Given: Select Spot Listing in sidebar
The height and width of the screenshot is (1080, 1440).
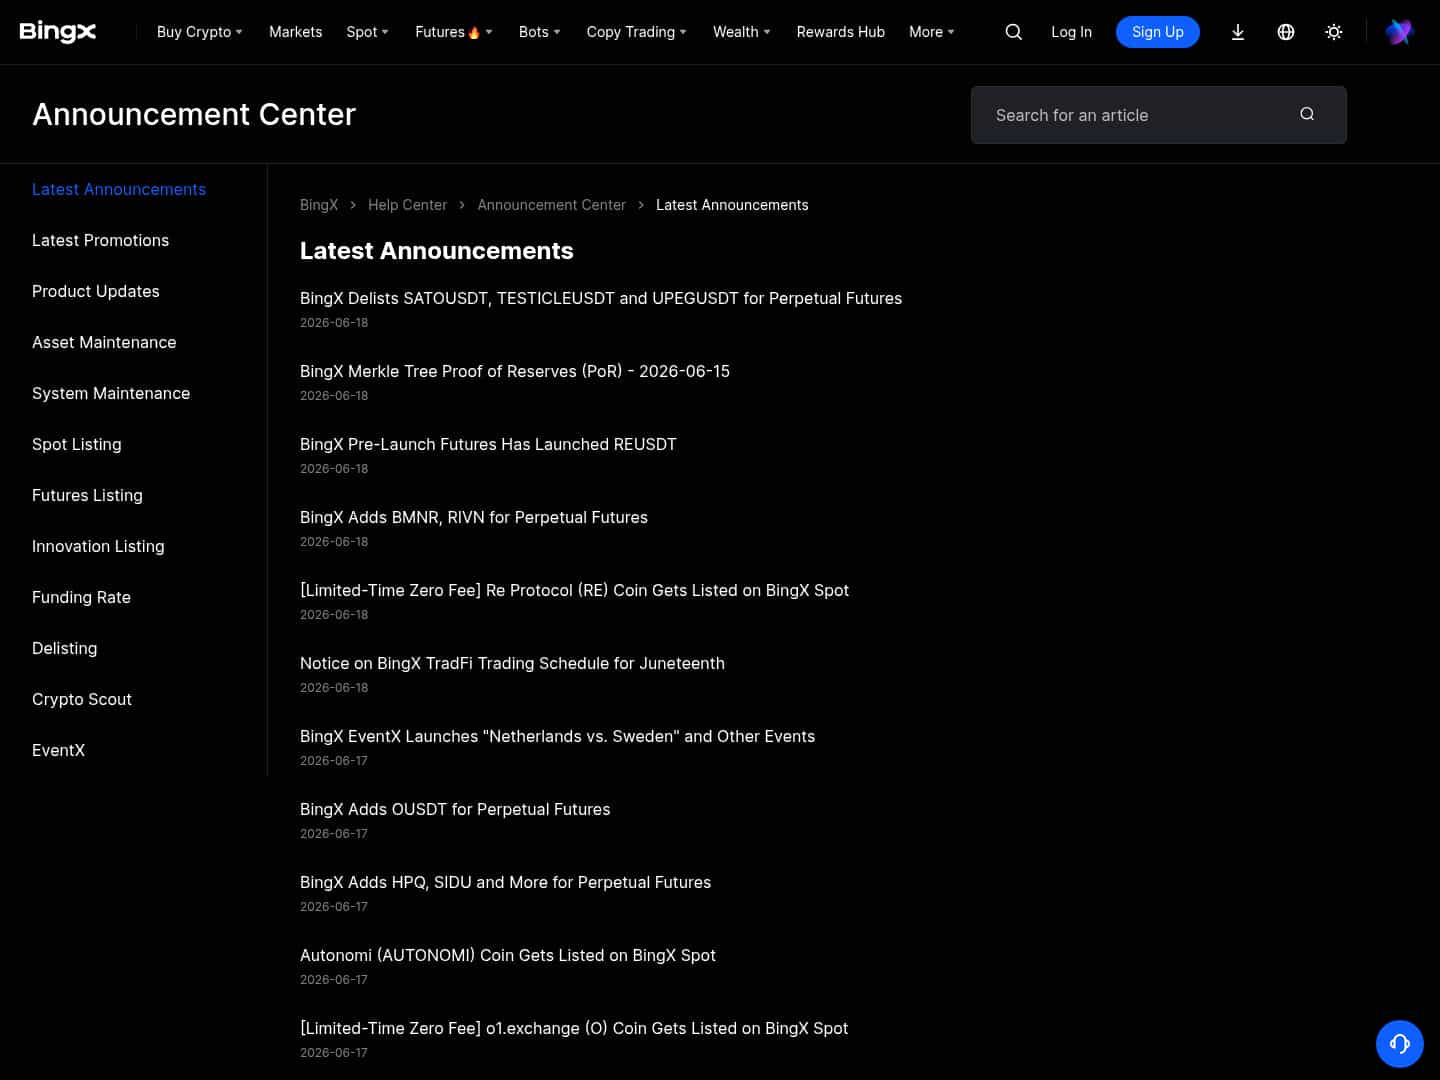Looking at the screenshot, I should [x=77, y=444].
